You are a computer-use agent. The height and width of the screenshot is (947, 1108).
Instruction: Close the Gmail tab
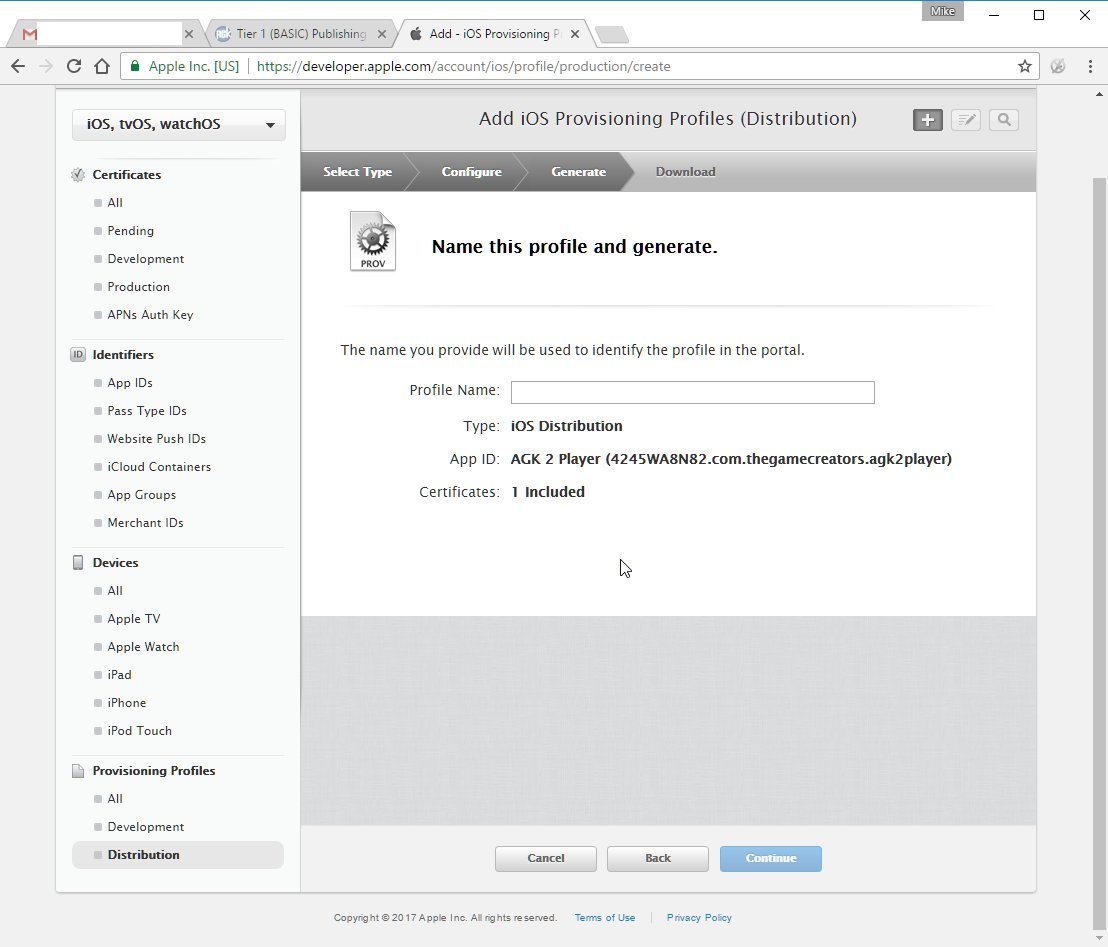pyautogui.click(x=189, y=34)
